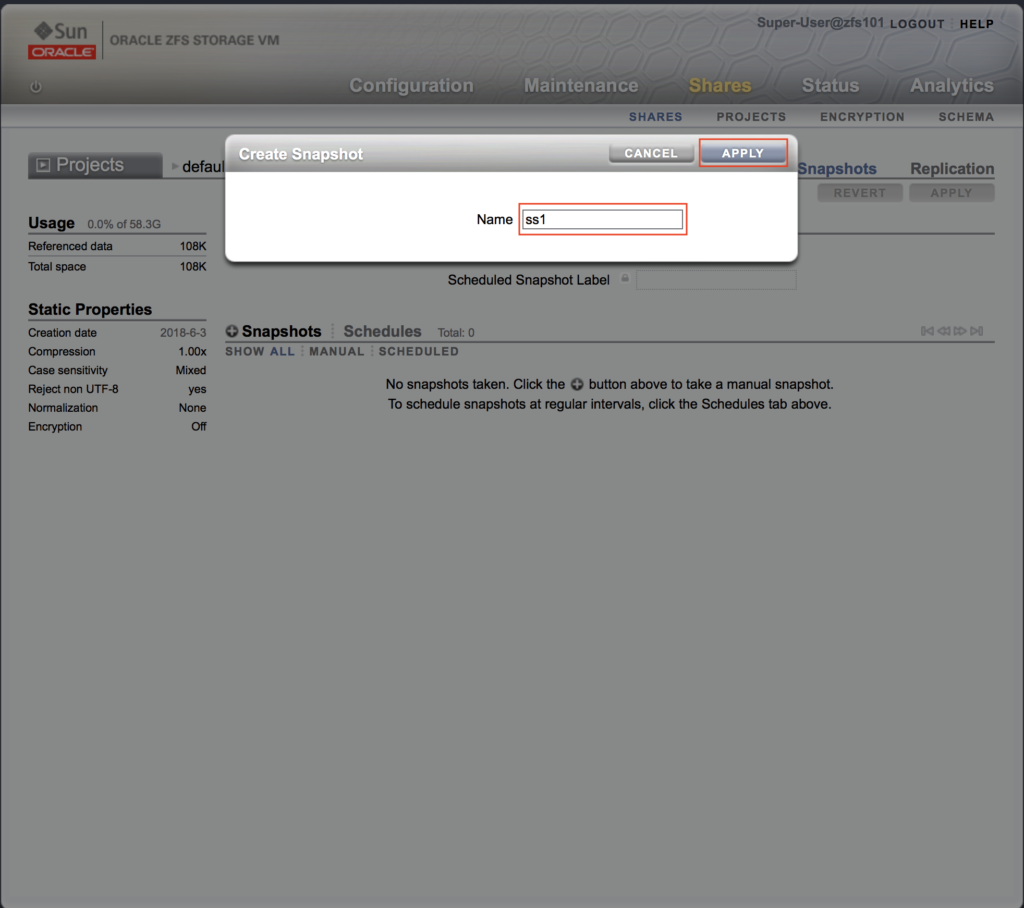Click the snapshot Name input field

point(602,219)
